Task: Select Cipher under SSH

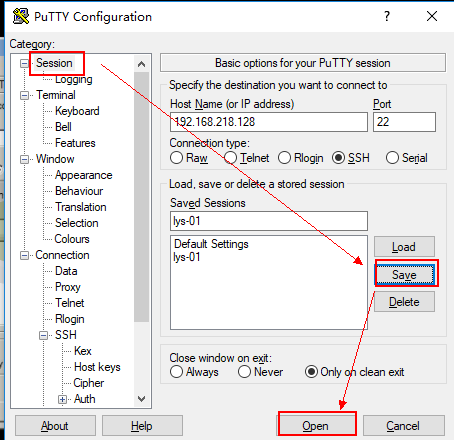Action: [x=88, y=383]
